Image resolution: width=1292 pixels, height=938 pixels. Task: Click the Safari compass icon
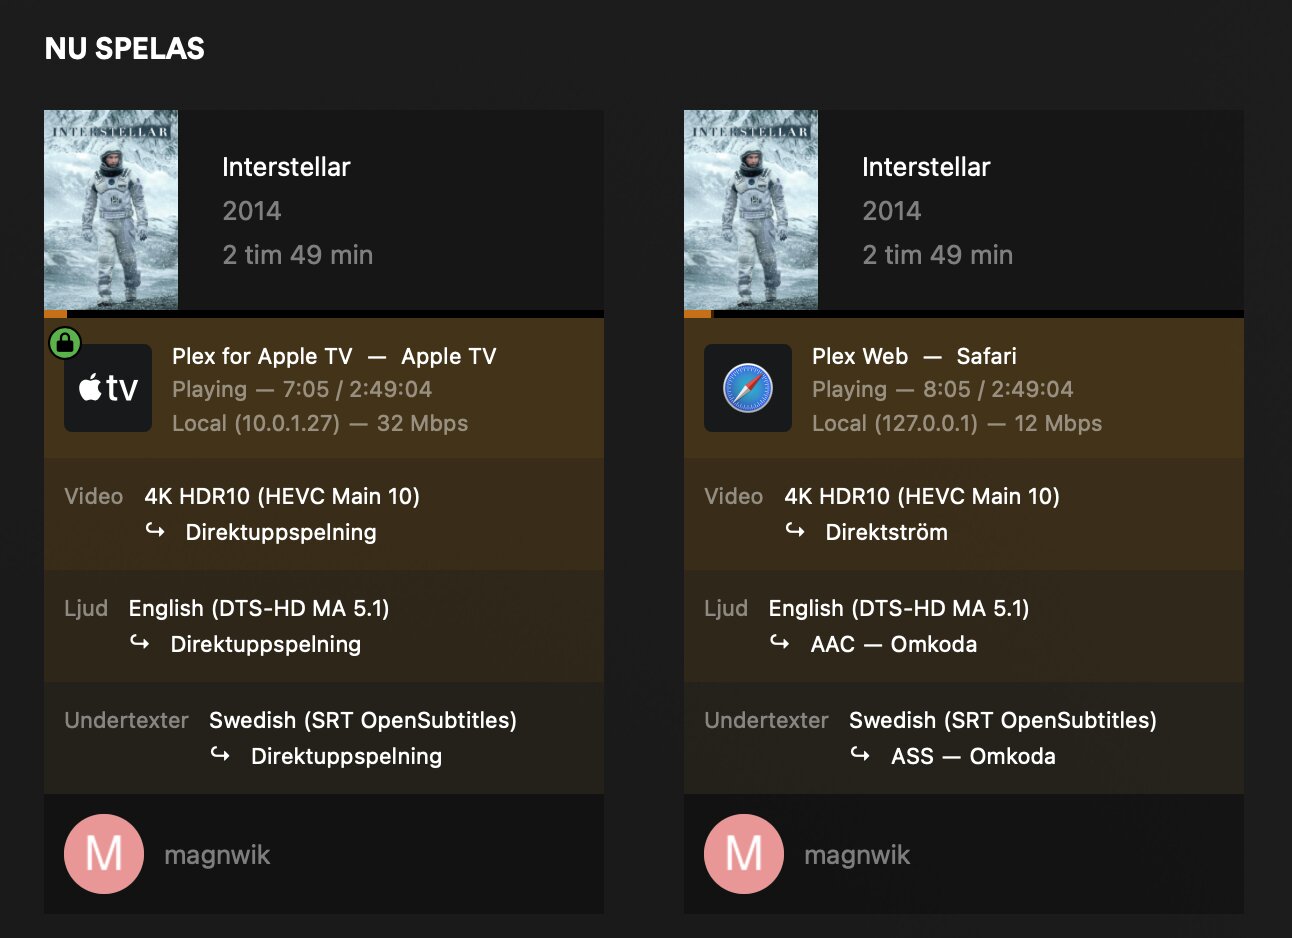click(748, 388)
